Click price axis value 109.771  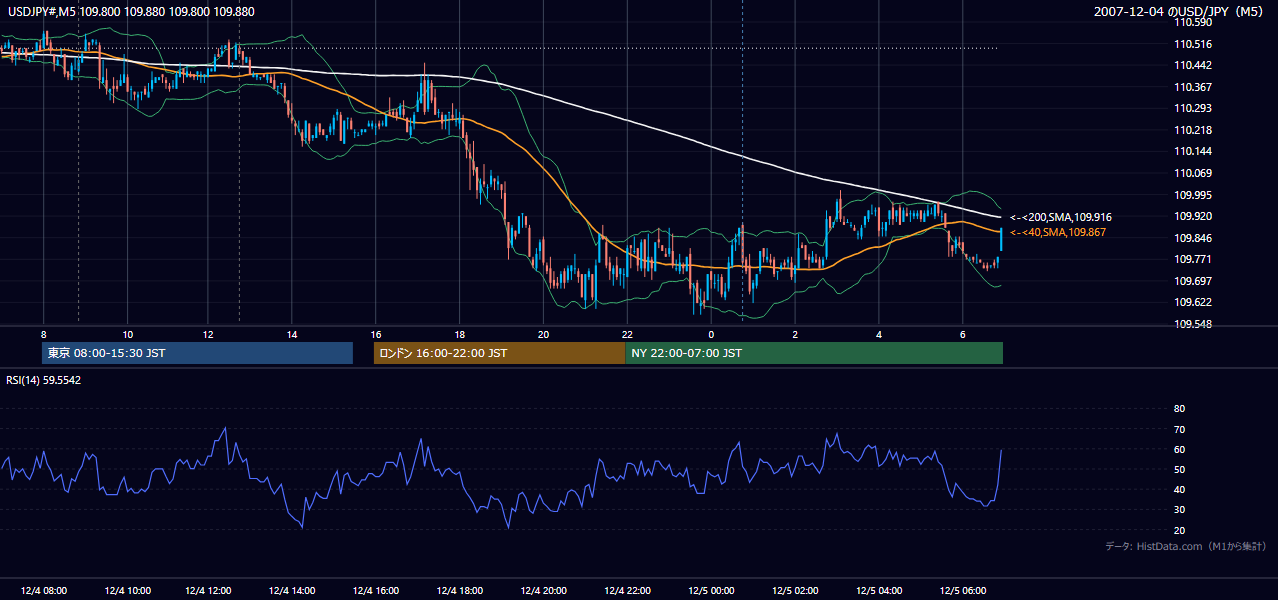point(1194,259)
